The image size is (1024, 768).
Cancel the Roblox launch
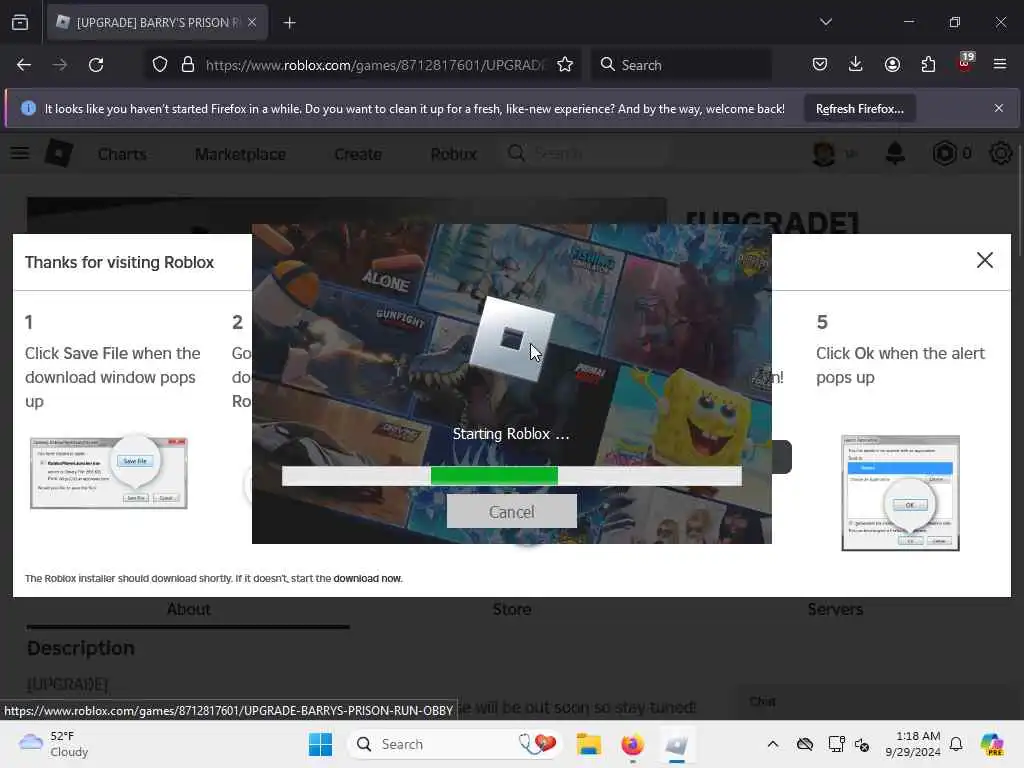click(x=511, y=511)
